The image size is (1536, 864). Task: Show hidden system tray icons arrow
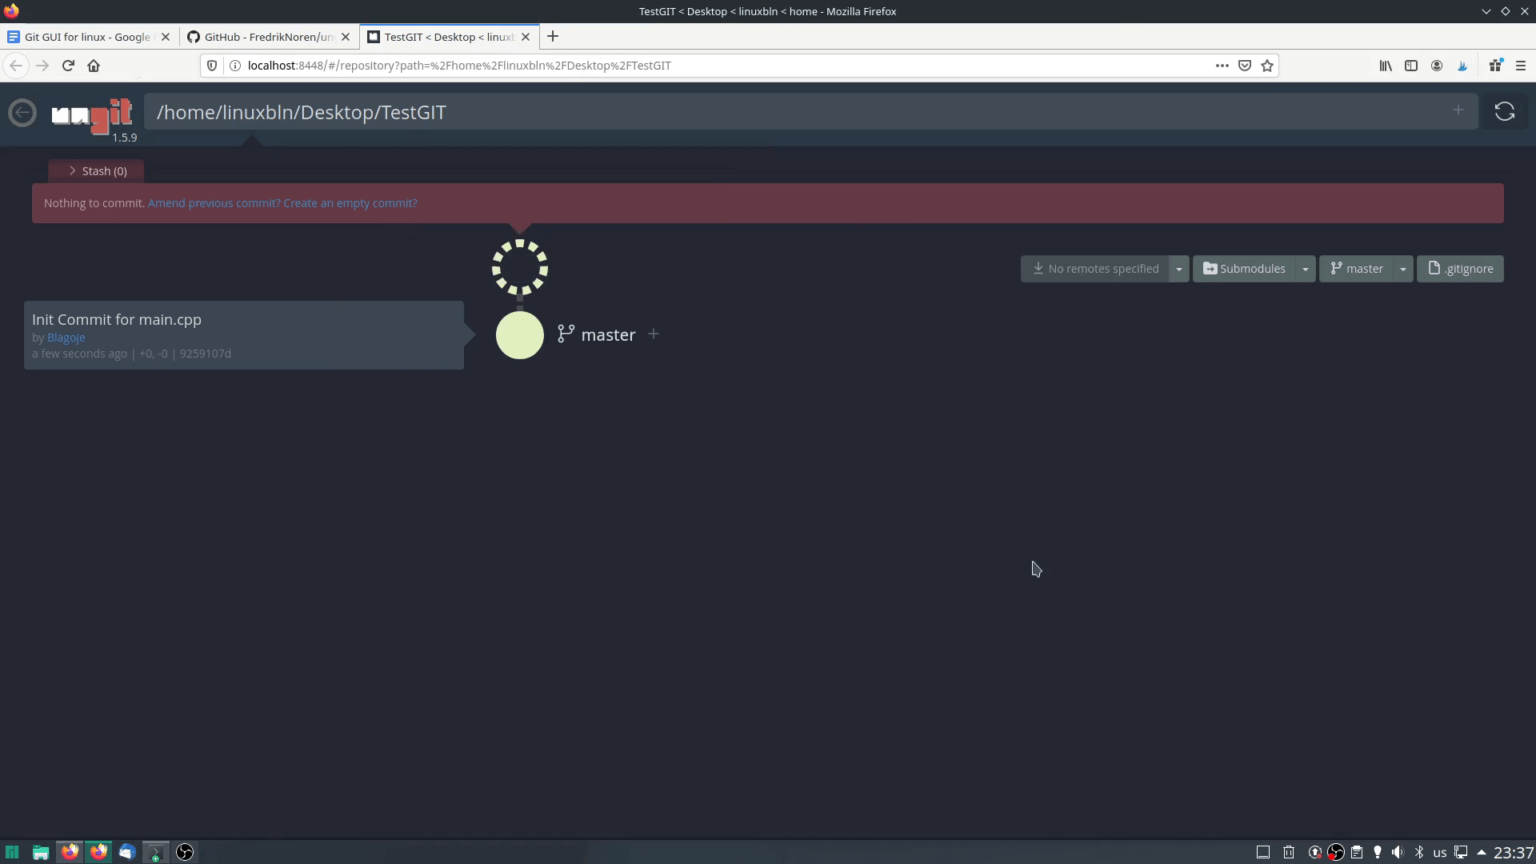pyautogui.click(x=1481, y=852)
